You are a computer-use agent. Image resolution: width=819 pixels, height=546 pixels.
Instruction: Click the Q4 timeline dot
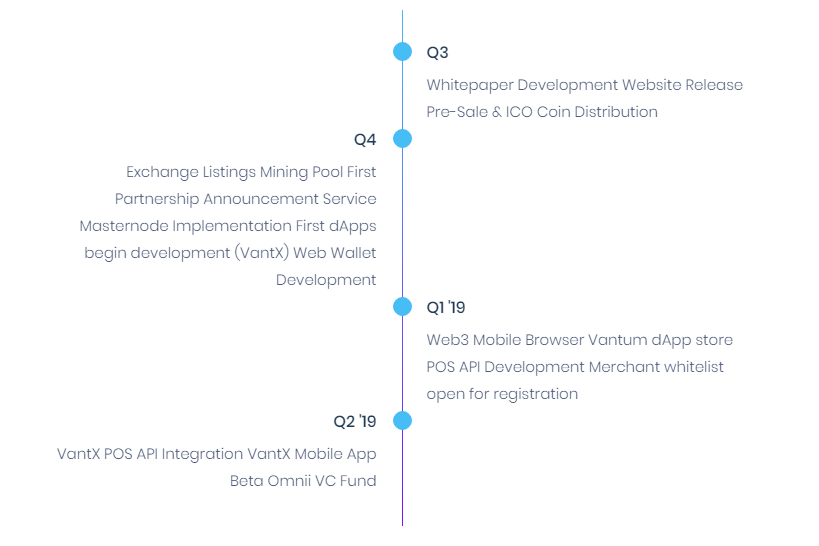pos(402,138)
